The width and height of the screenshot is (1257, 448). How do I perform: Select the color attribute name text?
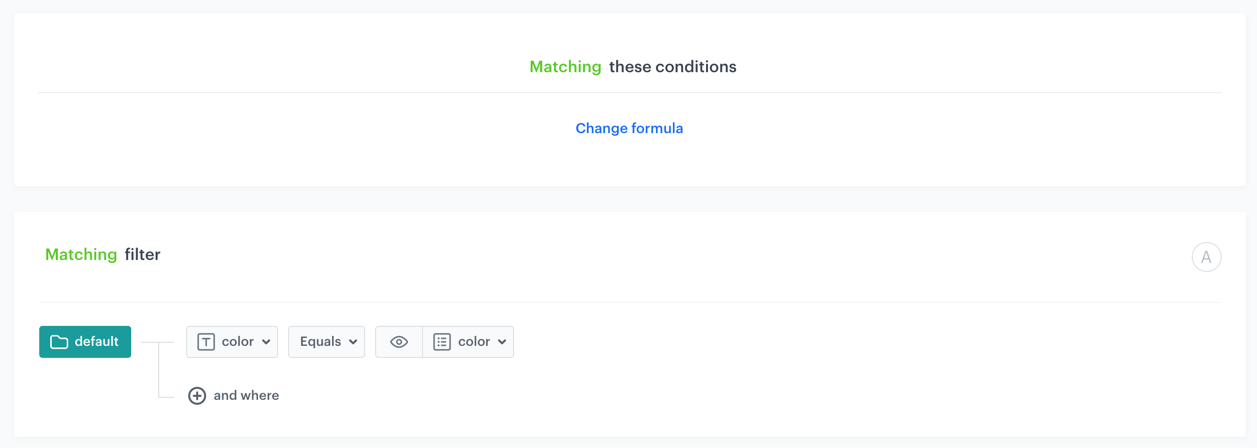click(238, 342)
